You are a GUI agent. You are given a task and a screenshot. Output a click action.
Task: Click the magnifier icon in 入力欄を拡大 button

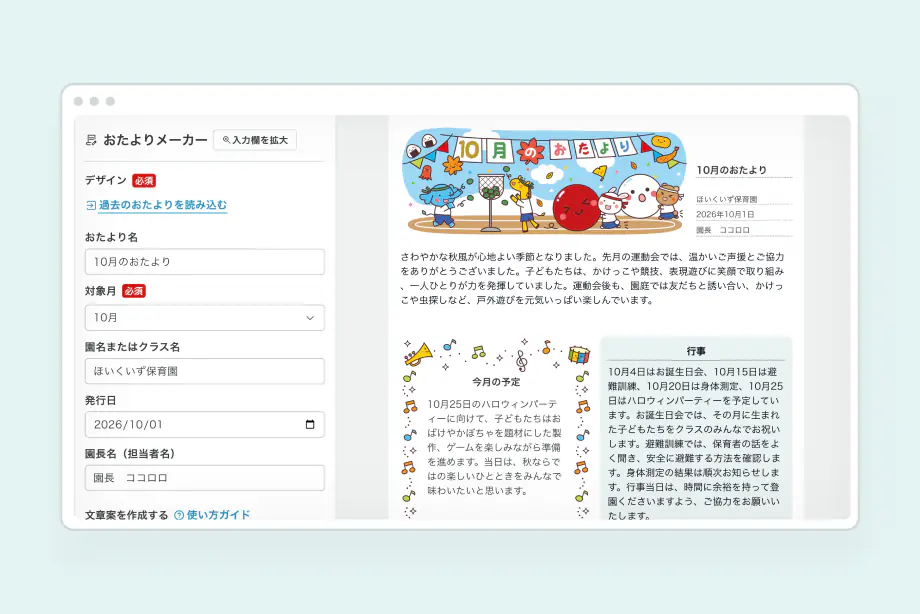coord(226,140)
